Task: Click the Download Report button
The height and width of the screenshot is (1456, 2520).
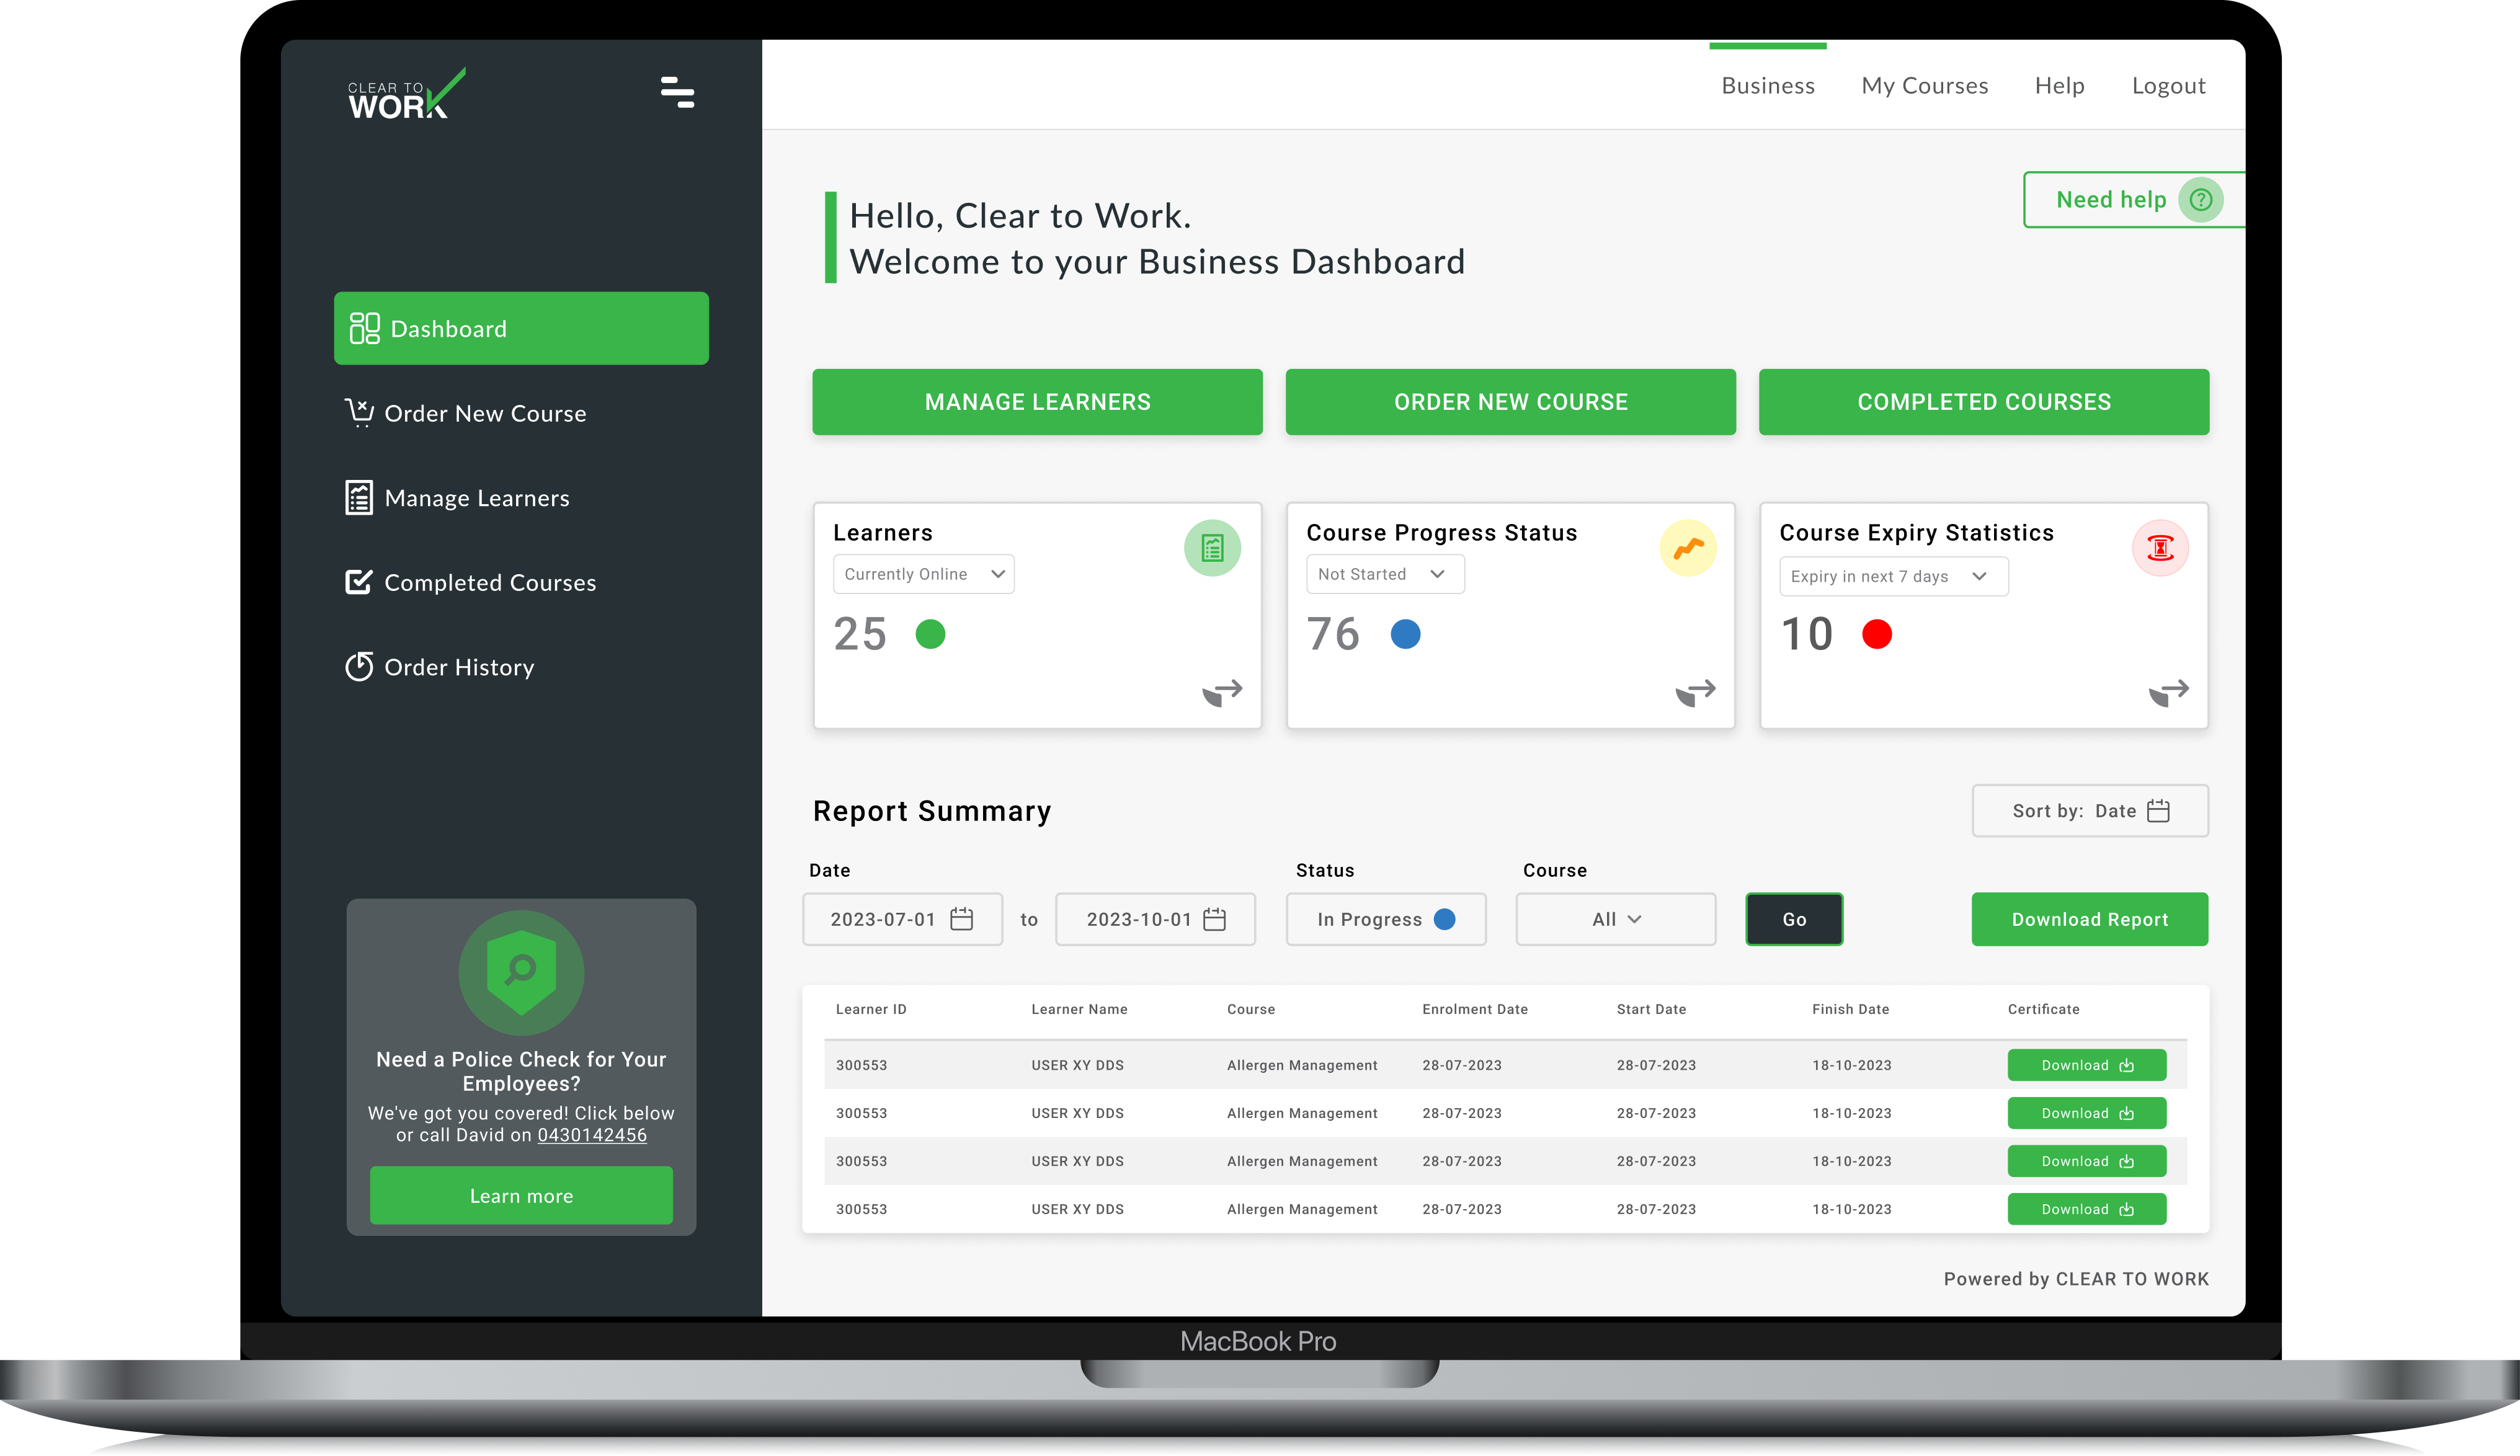Action: point(2089,919)
